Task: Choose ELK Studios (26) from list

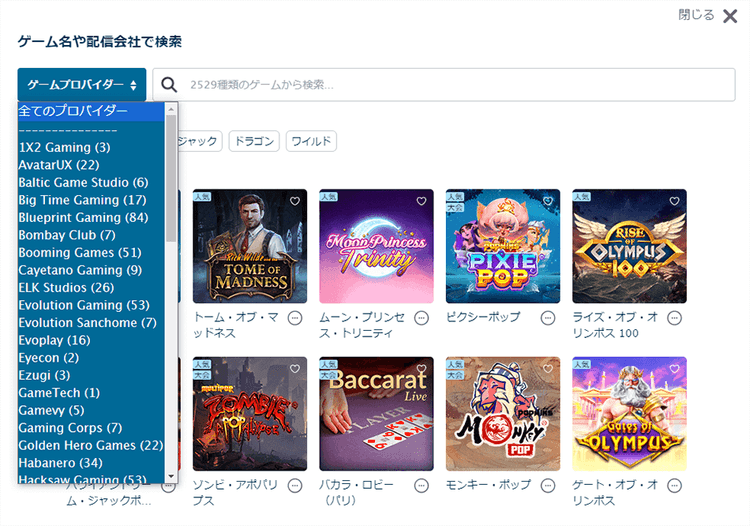Action: 91,288
